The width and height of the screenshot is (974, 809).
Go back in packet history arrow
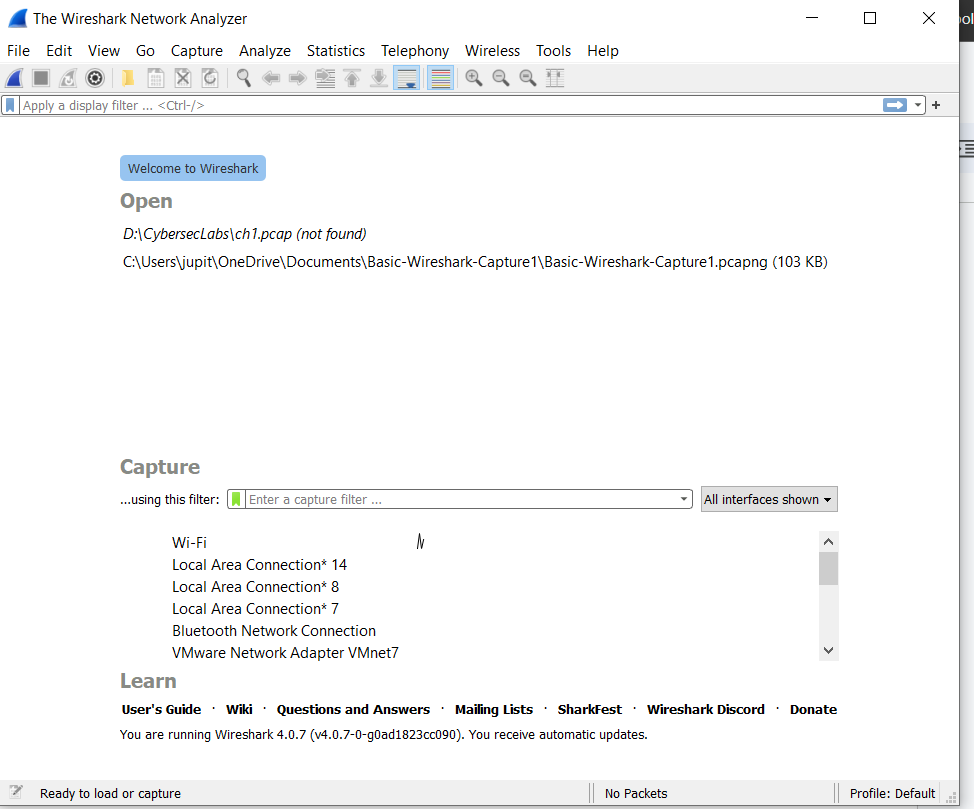[271, 78]
